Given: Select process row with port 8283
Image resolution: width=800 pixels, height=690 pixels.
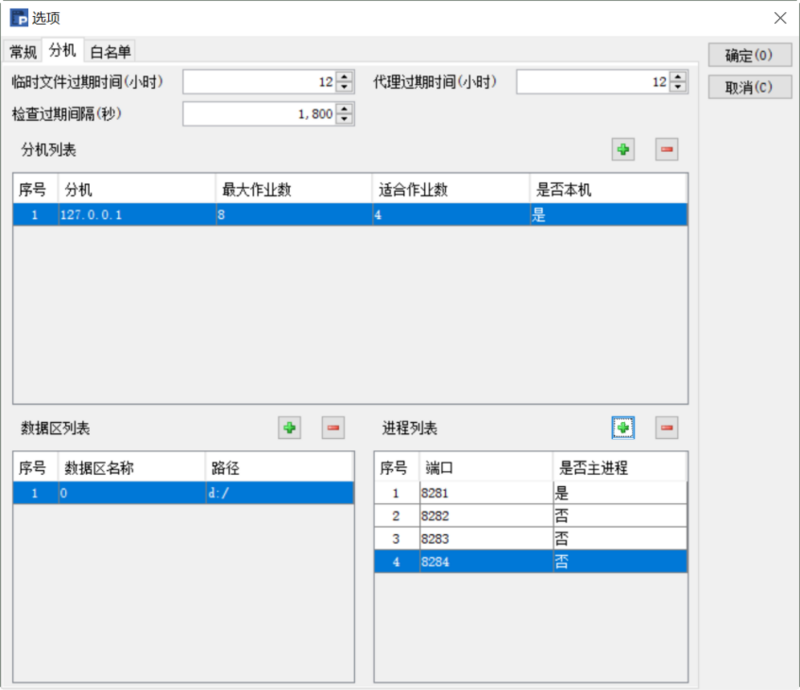Looking at the screenshot, I should coord(531,539).
